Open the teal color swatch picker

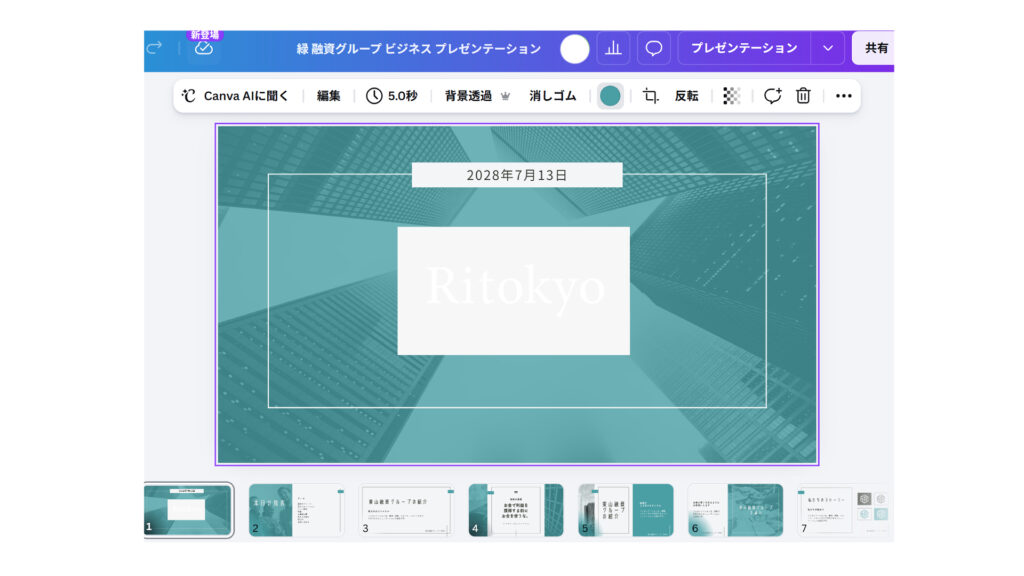pyautogui.click(x=610, y=96)
